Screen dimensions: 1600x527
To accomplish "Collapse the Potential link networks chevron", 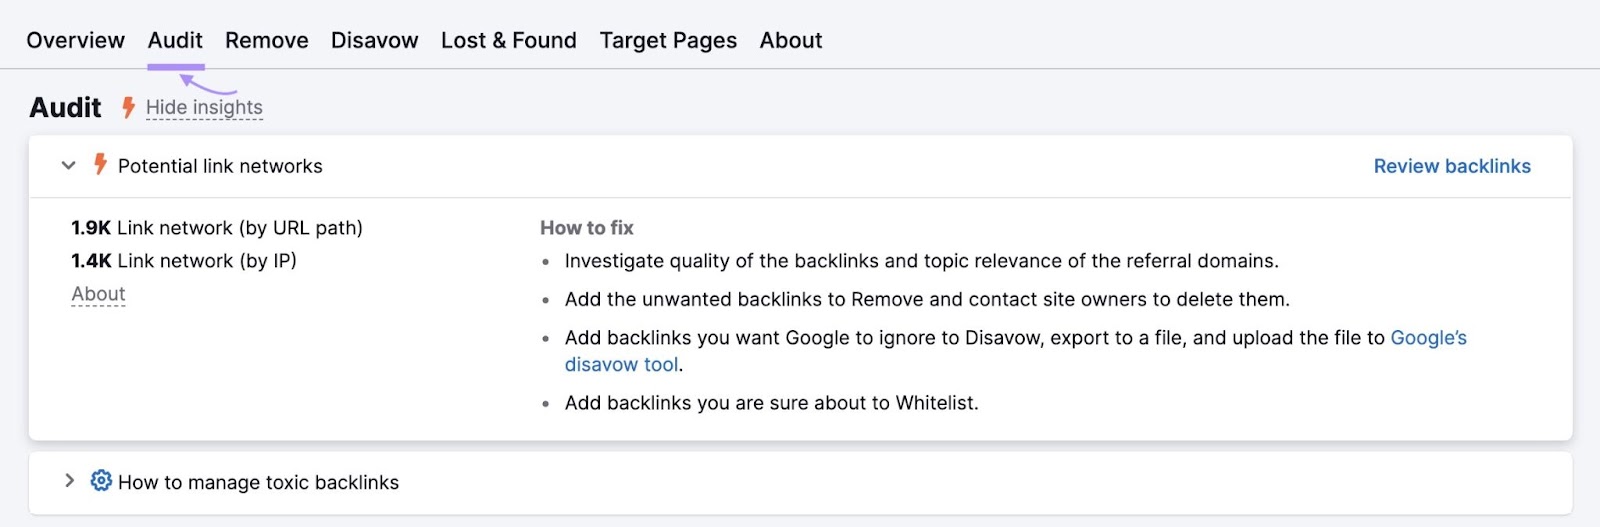I will 68,166.
